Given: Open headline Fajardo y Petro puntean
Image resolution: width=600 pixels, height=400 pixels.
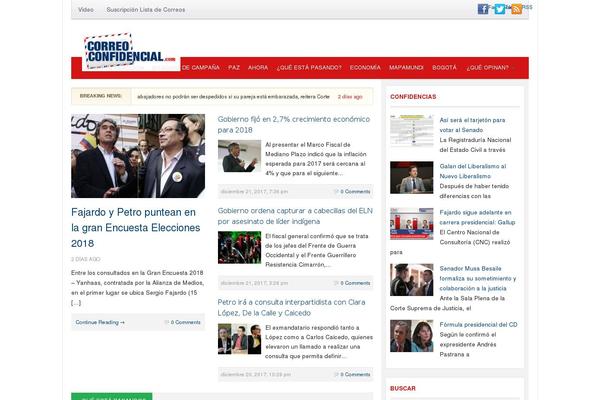Looking at the screenshot, I should [x=135, y=228].
